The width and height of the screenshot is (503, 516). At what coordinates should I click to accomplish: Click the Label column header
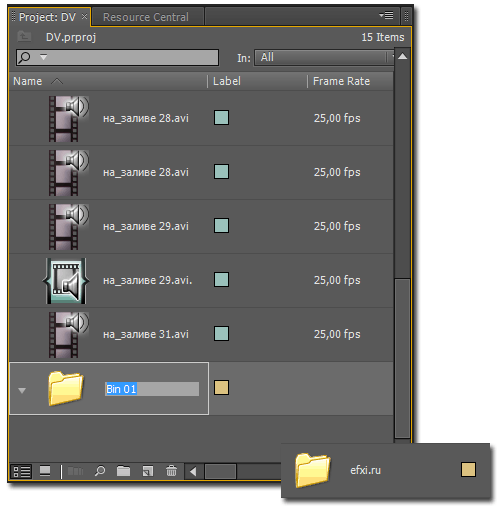click(227, 81)
